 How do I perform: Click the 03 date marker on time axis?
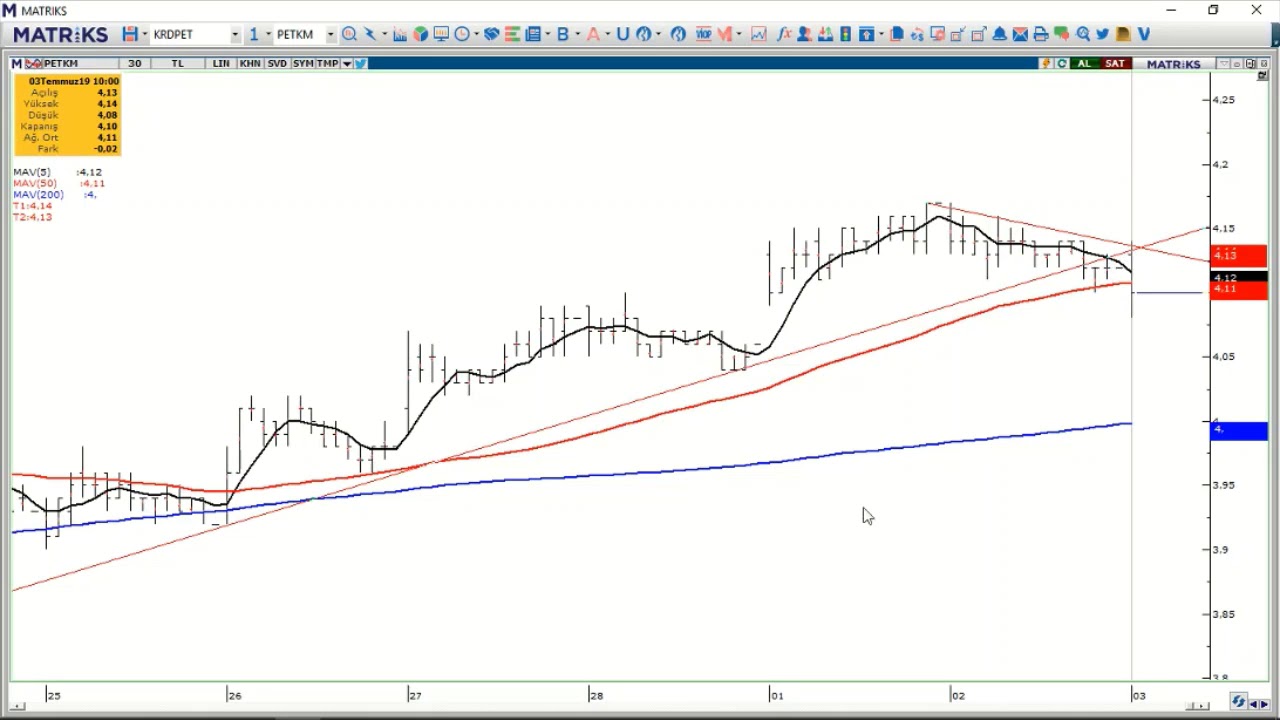tap(1139, 695)
